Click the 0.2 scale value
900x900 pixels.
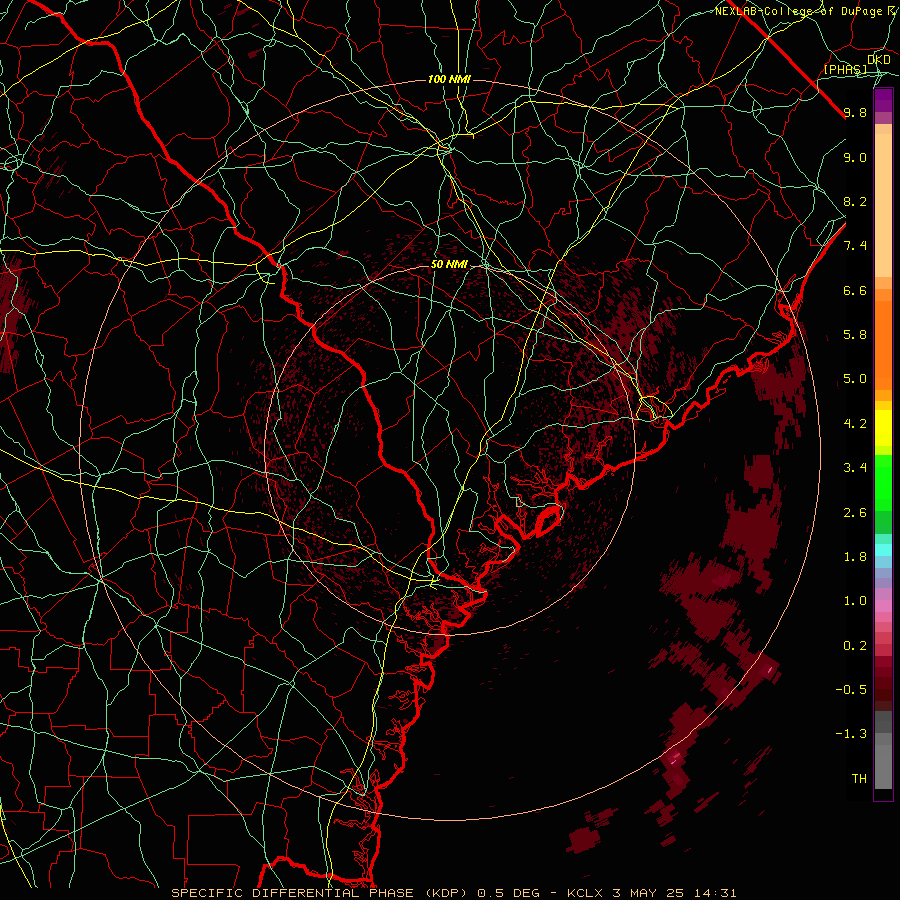855,646
